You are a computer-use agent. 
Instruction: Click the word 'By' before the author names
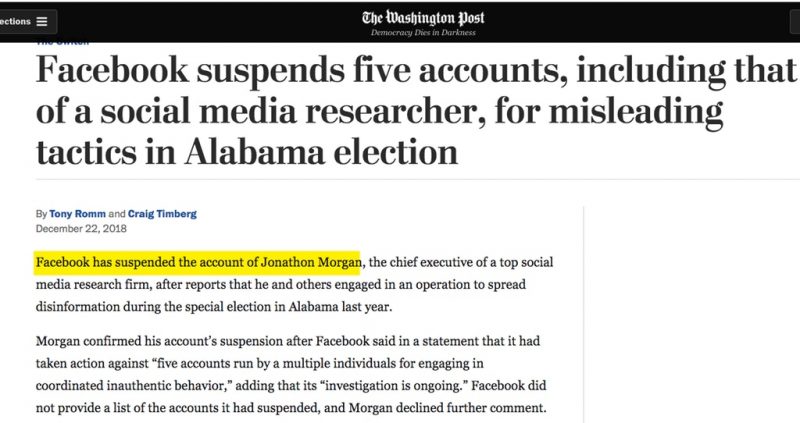41,214
